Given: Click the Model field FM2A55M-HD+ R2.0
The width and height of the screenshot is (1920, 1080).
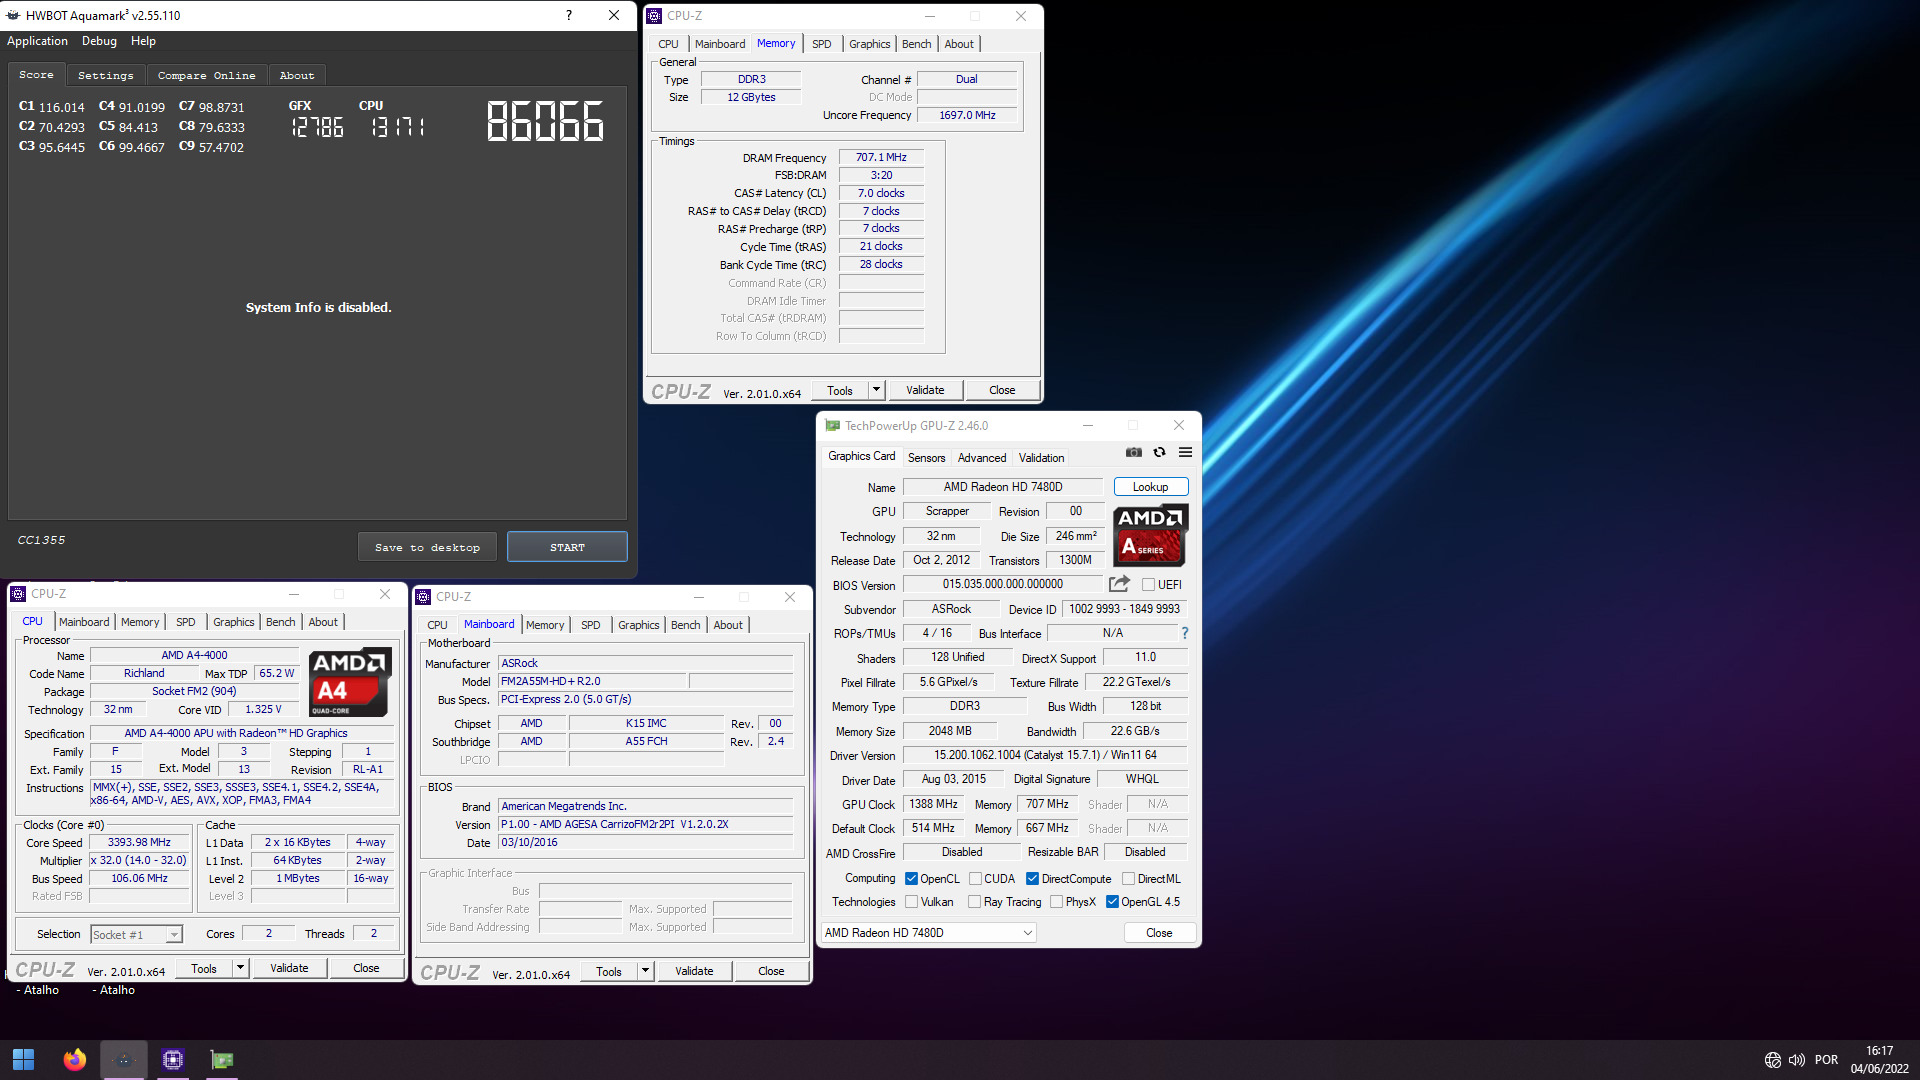Looking at the screenshot, I should coord(591,681).
